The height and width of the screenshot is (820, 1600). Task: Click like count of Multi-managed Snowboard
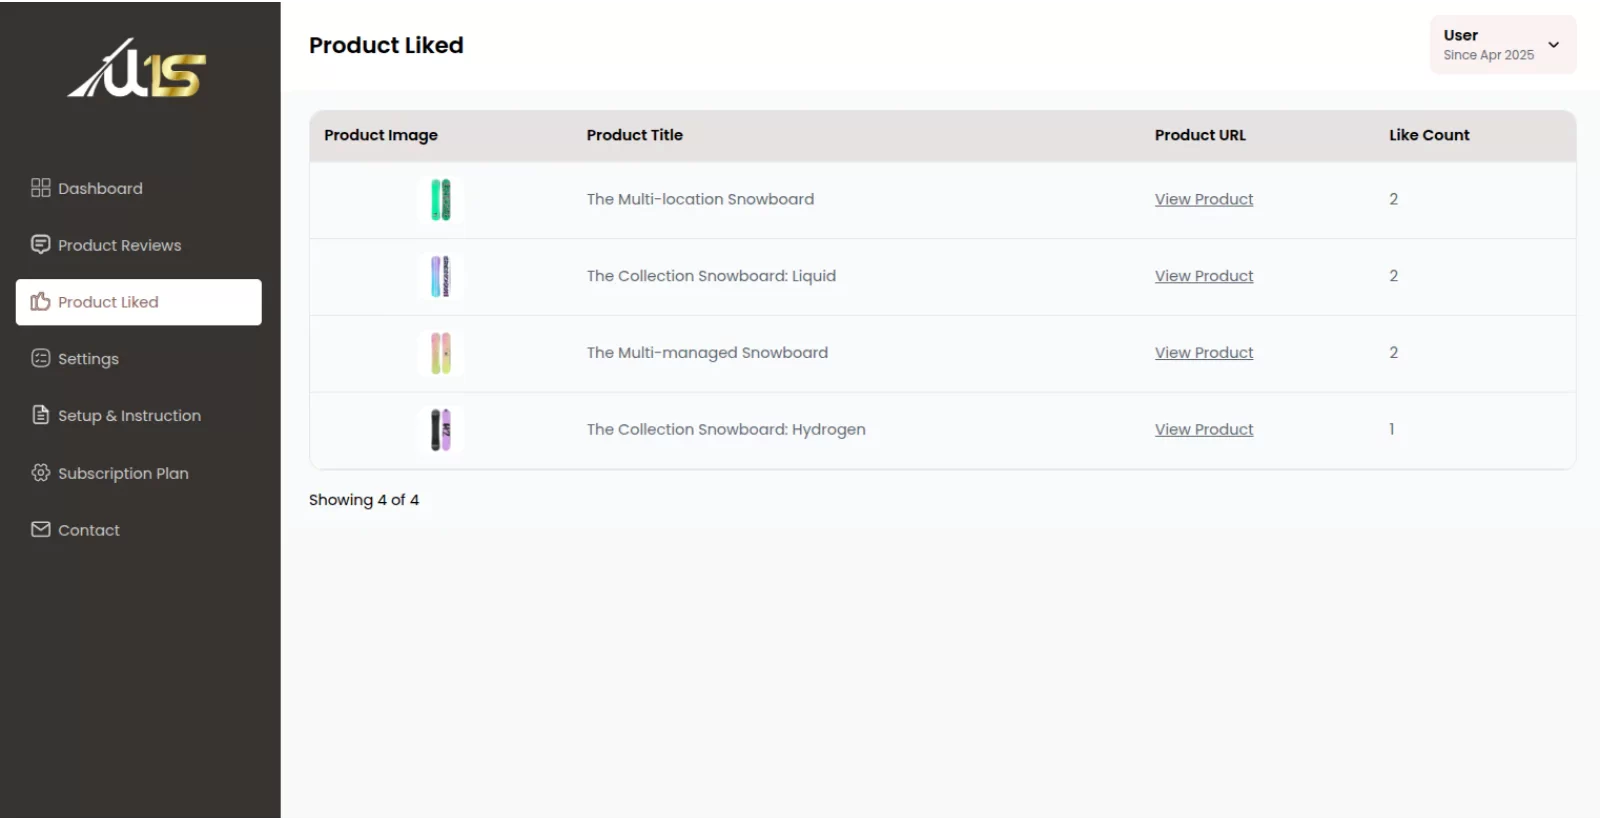point(1393,353)
